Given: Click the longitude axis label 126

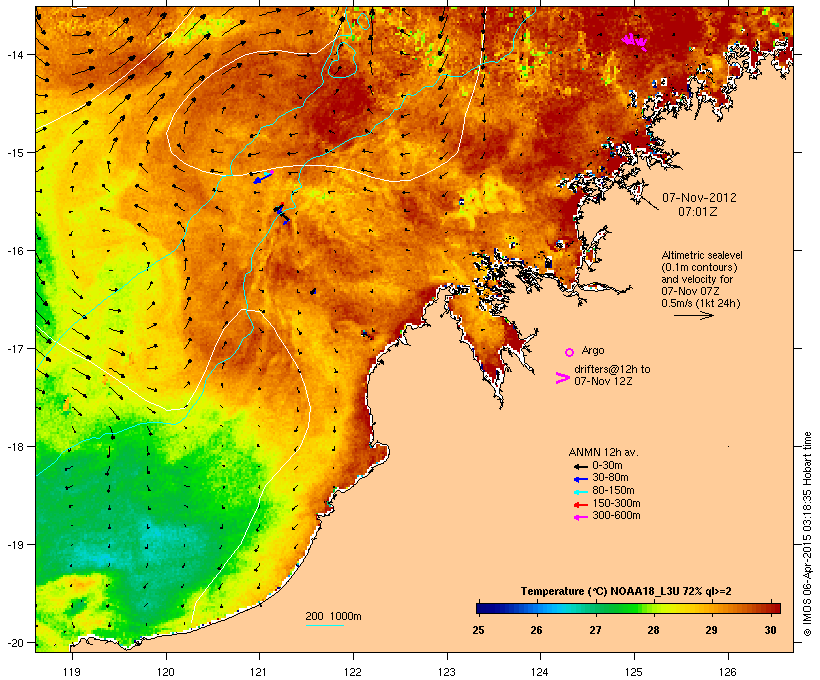Looking at the screenshot, I should click(x=728, y=672).
